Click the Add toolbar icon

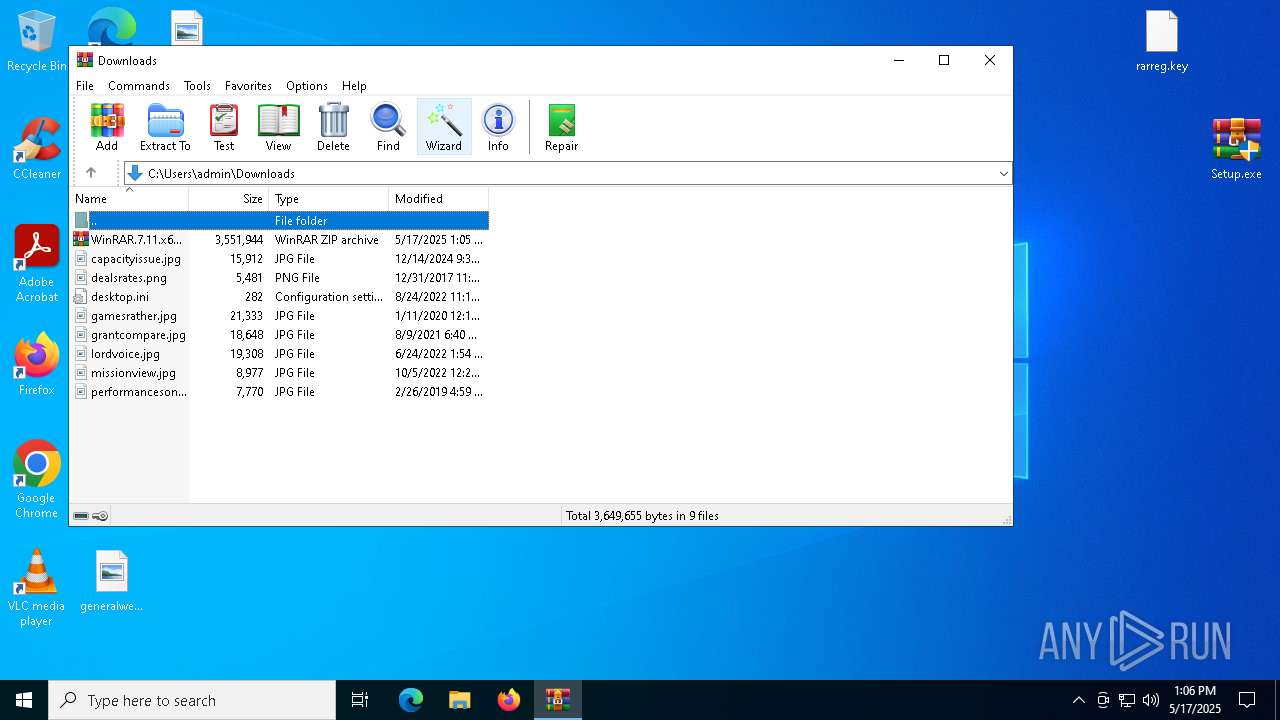tap(107, 127)
